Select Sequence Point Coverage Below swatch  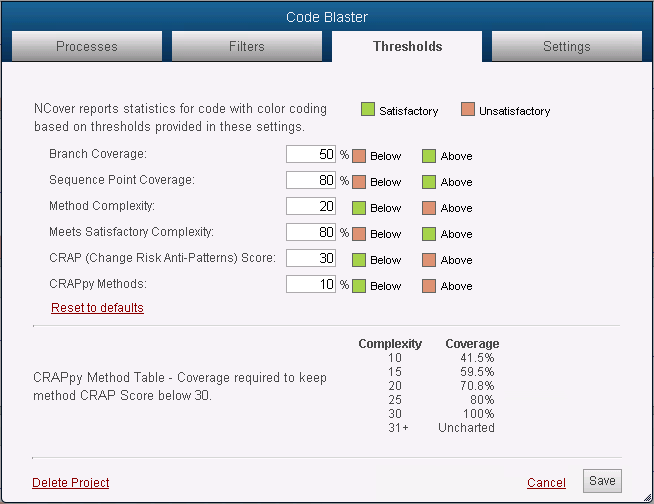point(359,182)
